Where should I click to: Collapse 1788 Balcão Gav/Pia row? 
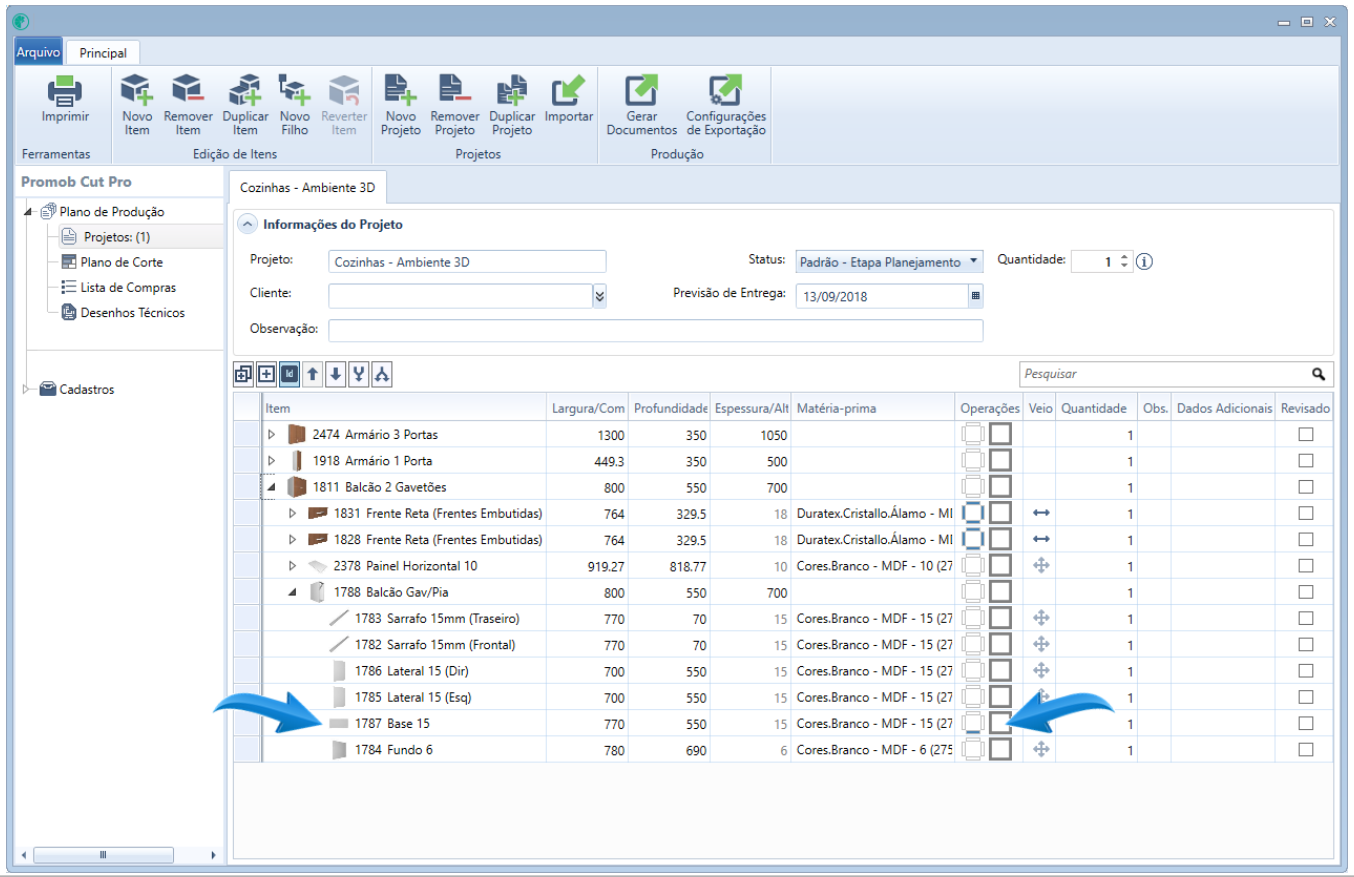293,592
